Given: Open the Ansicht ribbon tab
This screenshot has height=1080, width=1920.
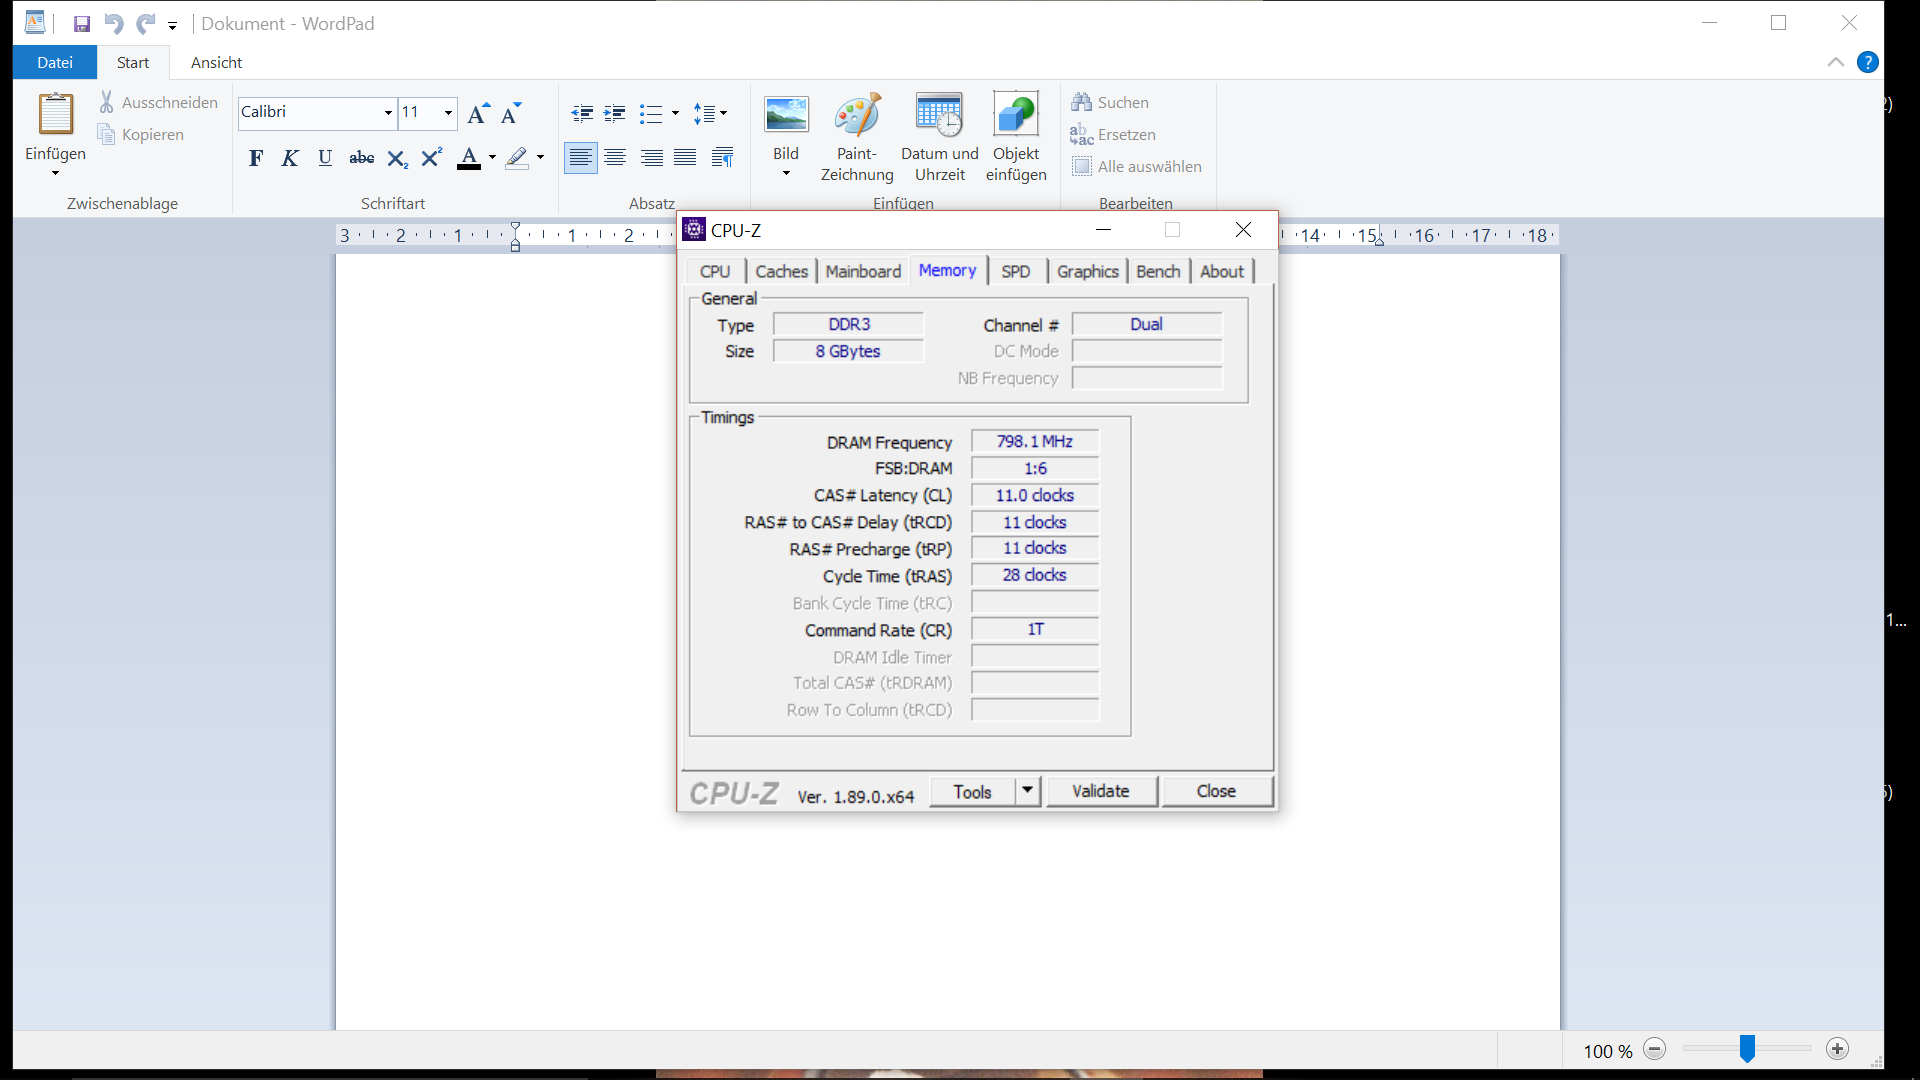Looking at the screenshot, I should (x=216, y=62).
